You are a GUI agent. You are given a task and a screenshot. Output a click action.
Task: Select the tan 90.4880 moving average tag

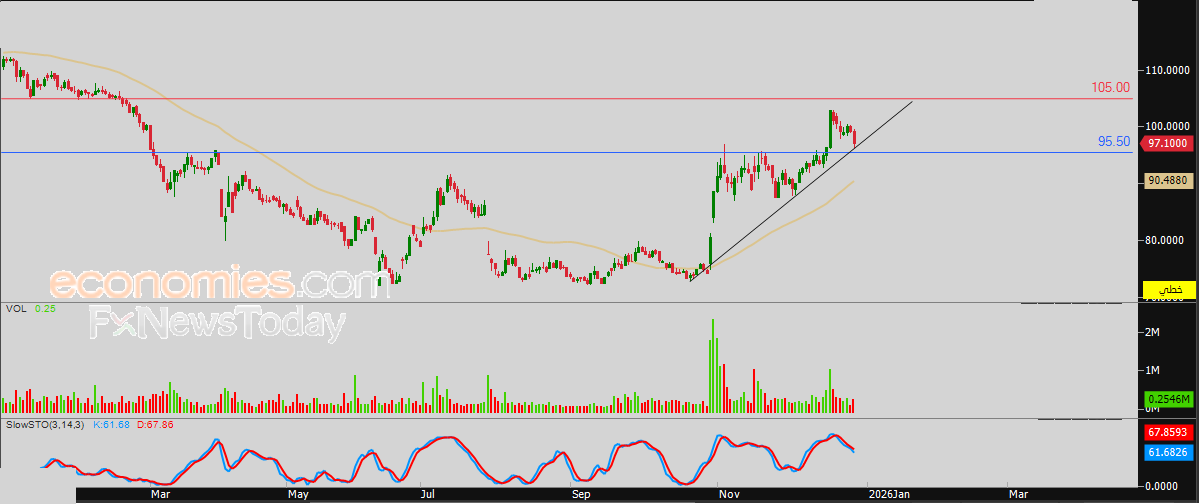click(1168, 181)
